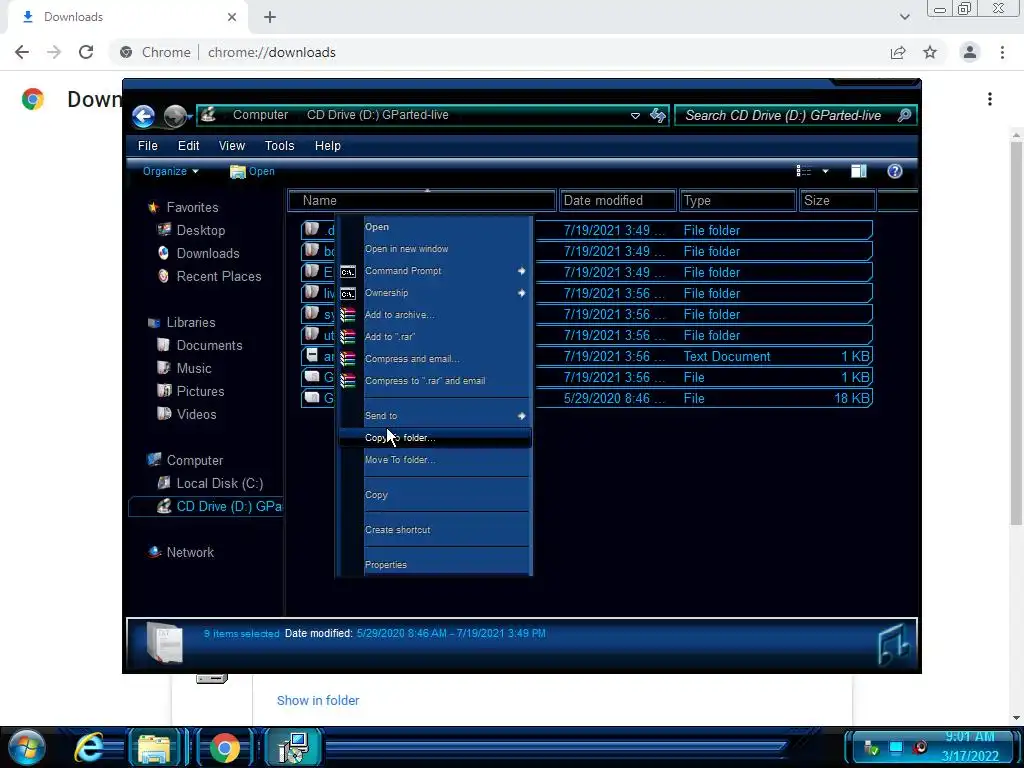Expand Send to submenu
The image size is (1024, 768).
click(x=434, y=416)
